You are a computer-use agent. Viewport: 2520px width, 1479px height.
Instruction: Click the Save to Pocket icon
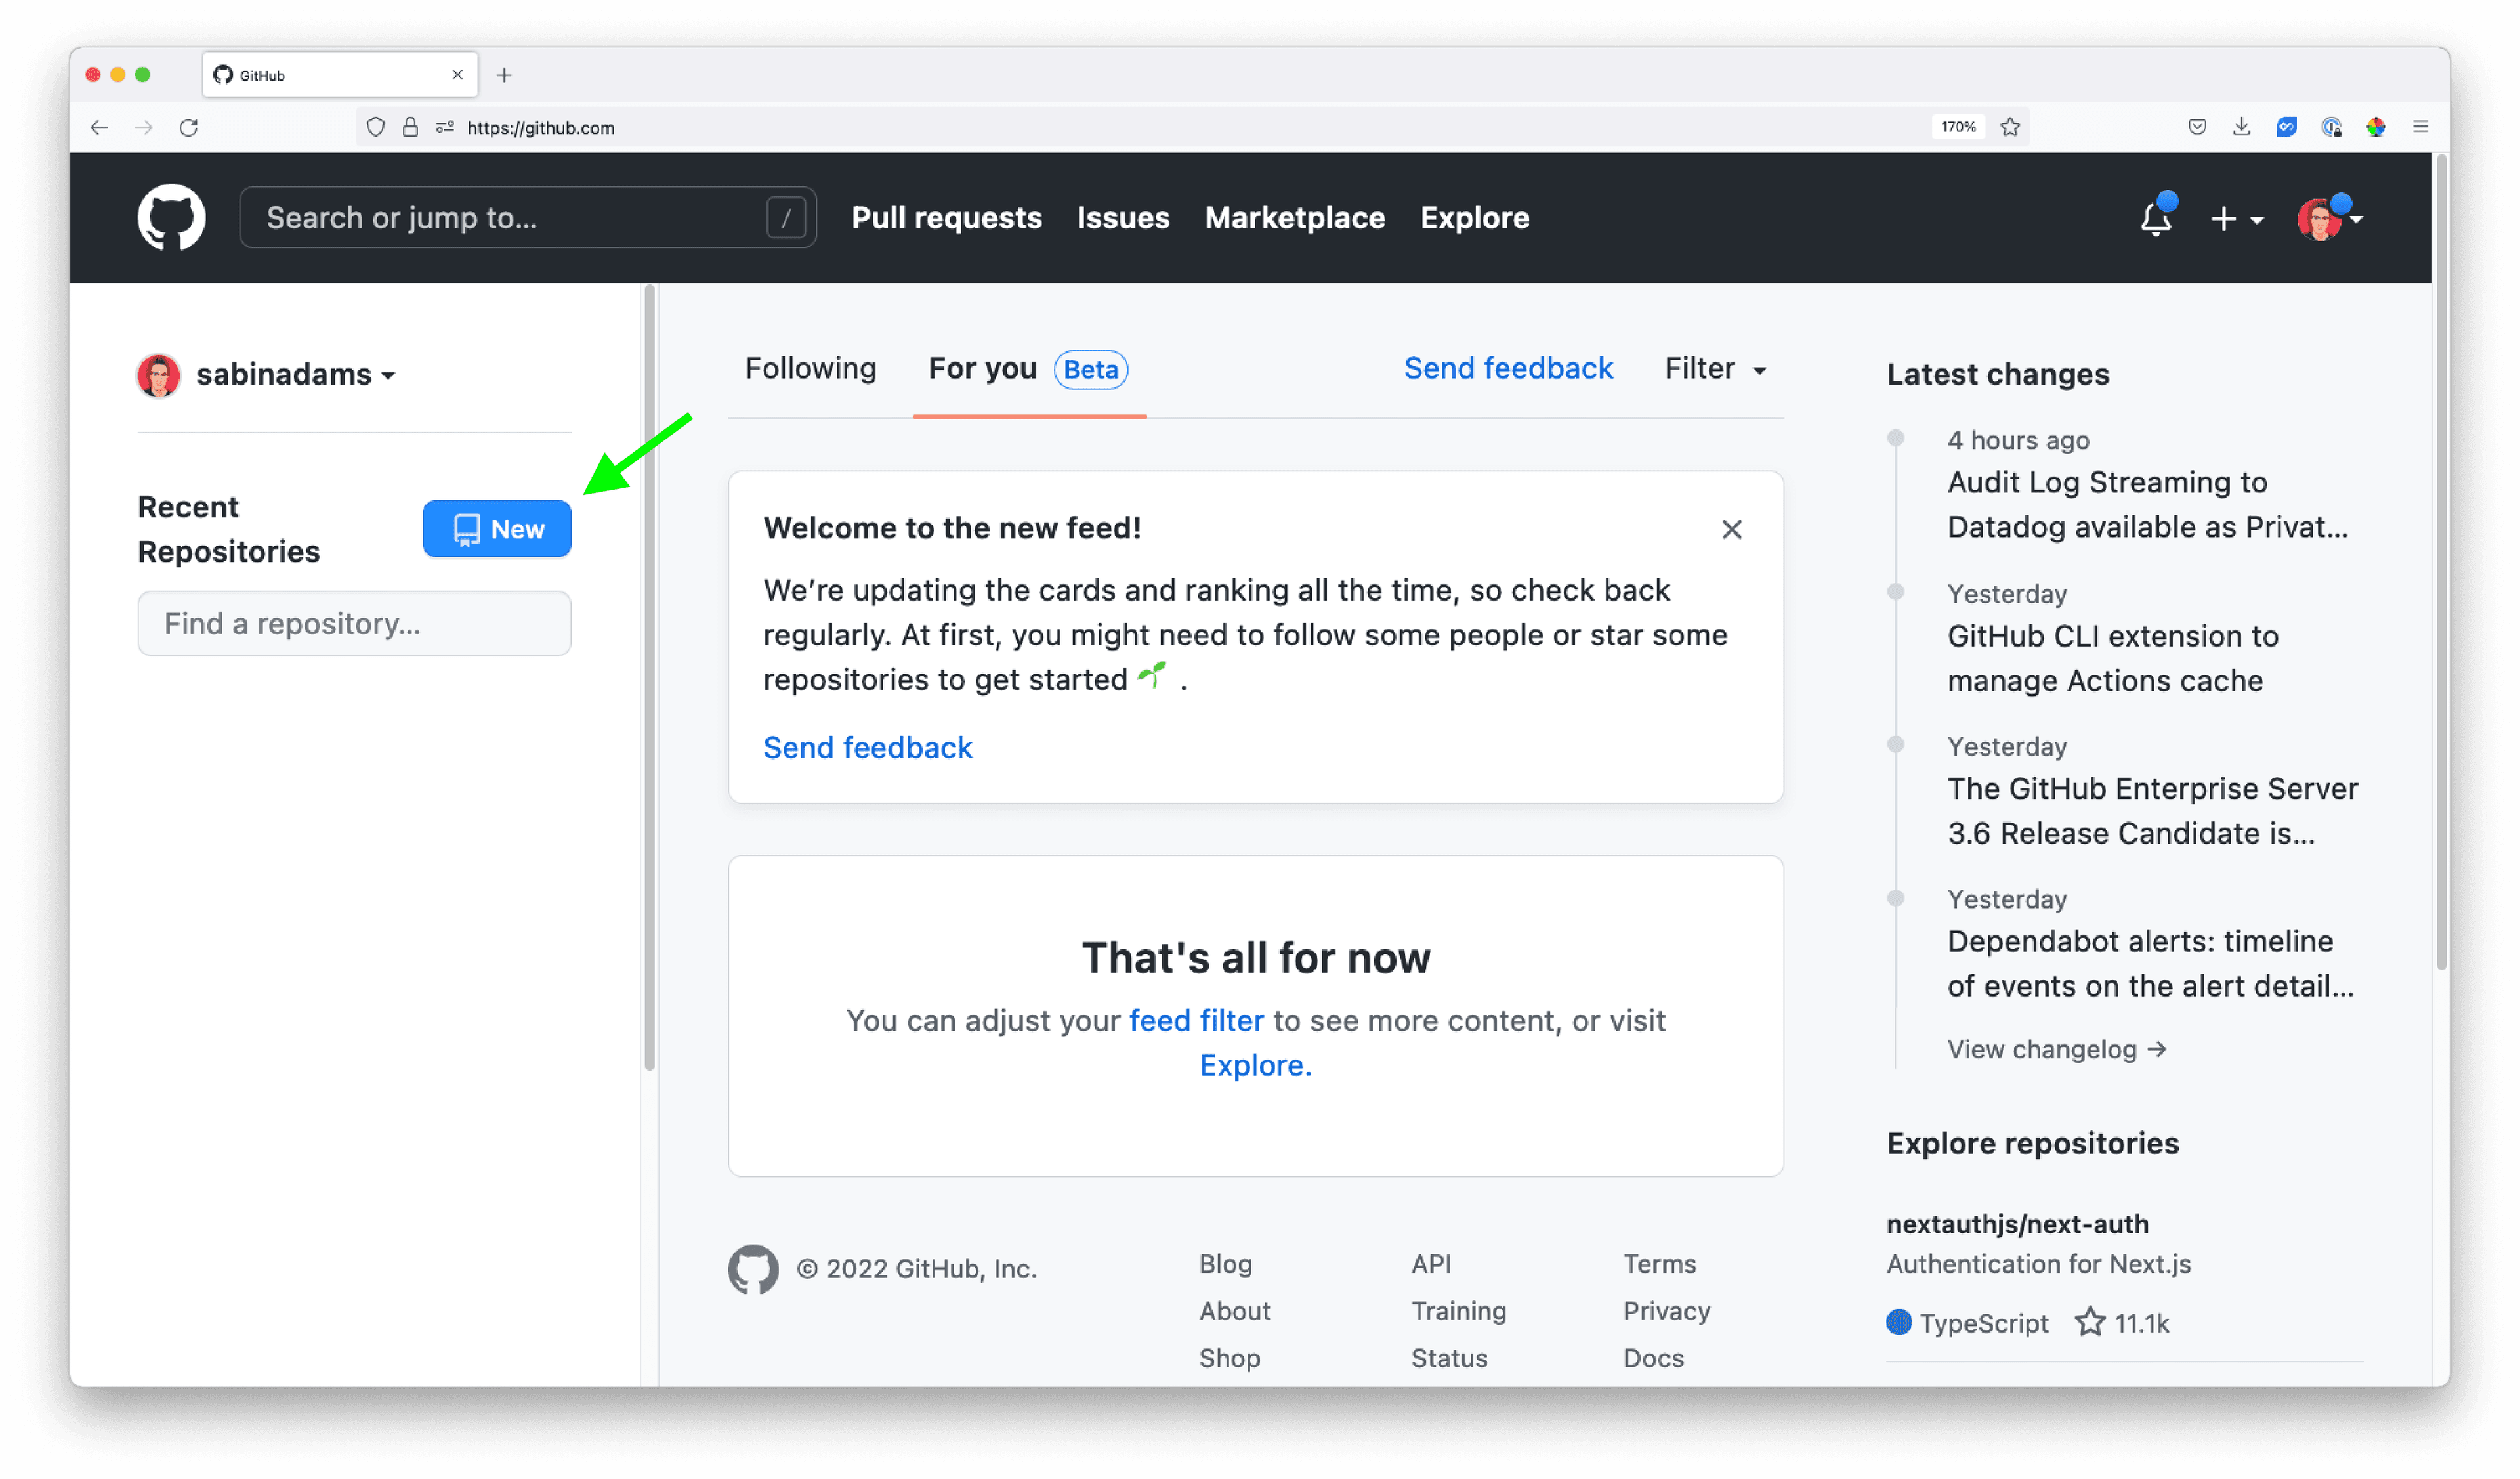2197,127
